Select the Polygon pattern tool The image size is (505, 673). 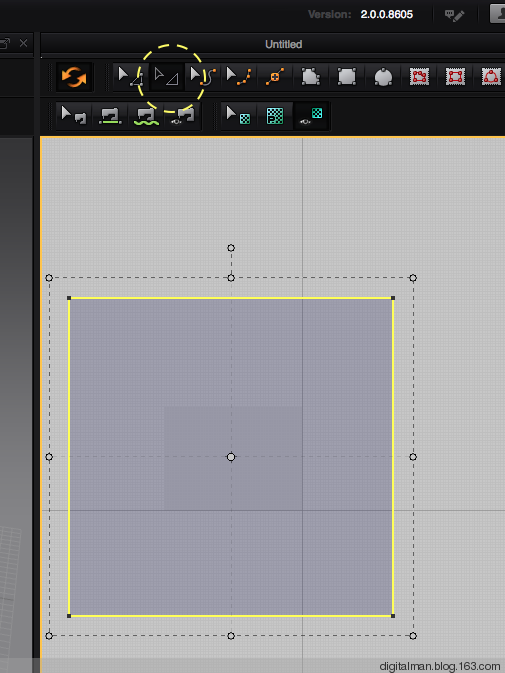point(311,77)
